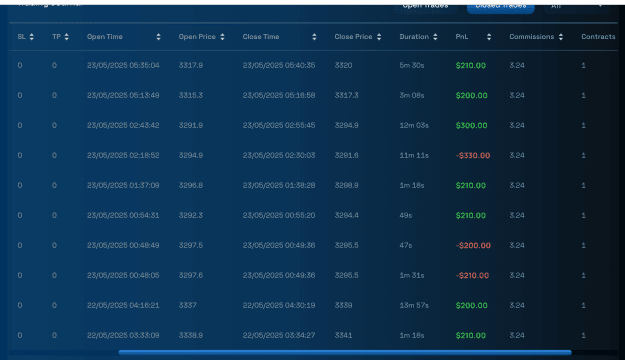Screen dimensions: 625x360
Task: Toggle Duration column sort arrows
Action: pyautogui.click(x=435, y=37)
